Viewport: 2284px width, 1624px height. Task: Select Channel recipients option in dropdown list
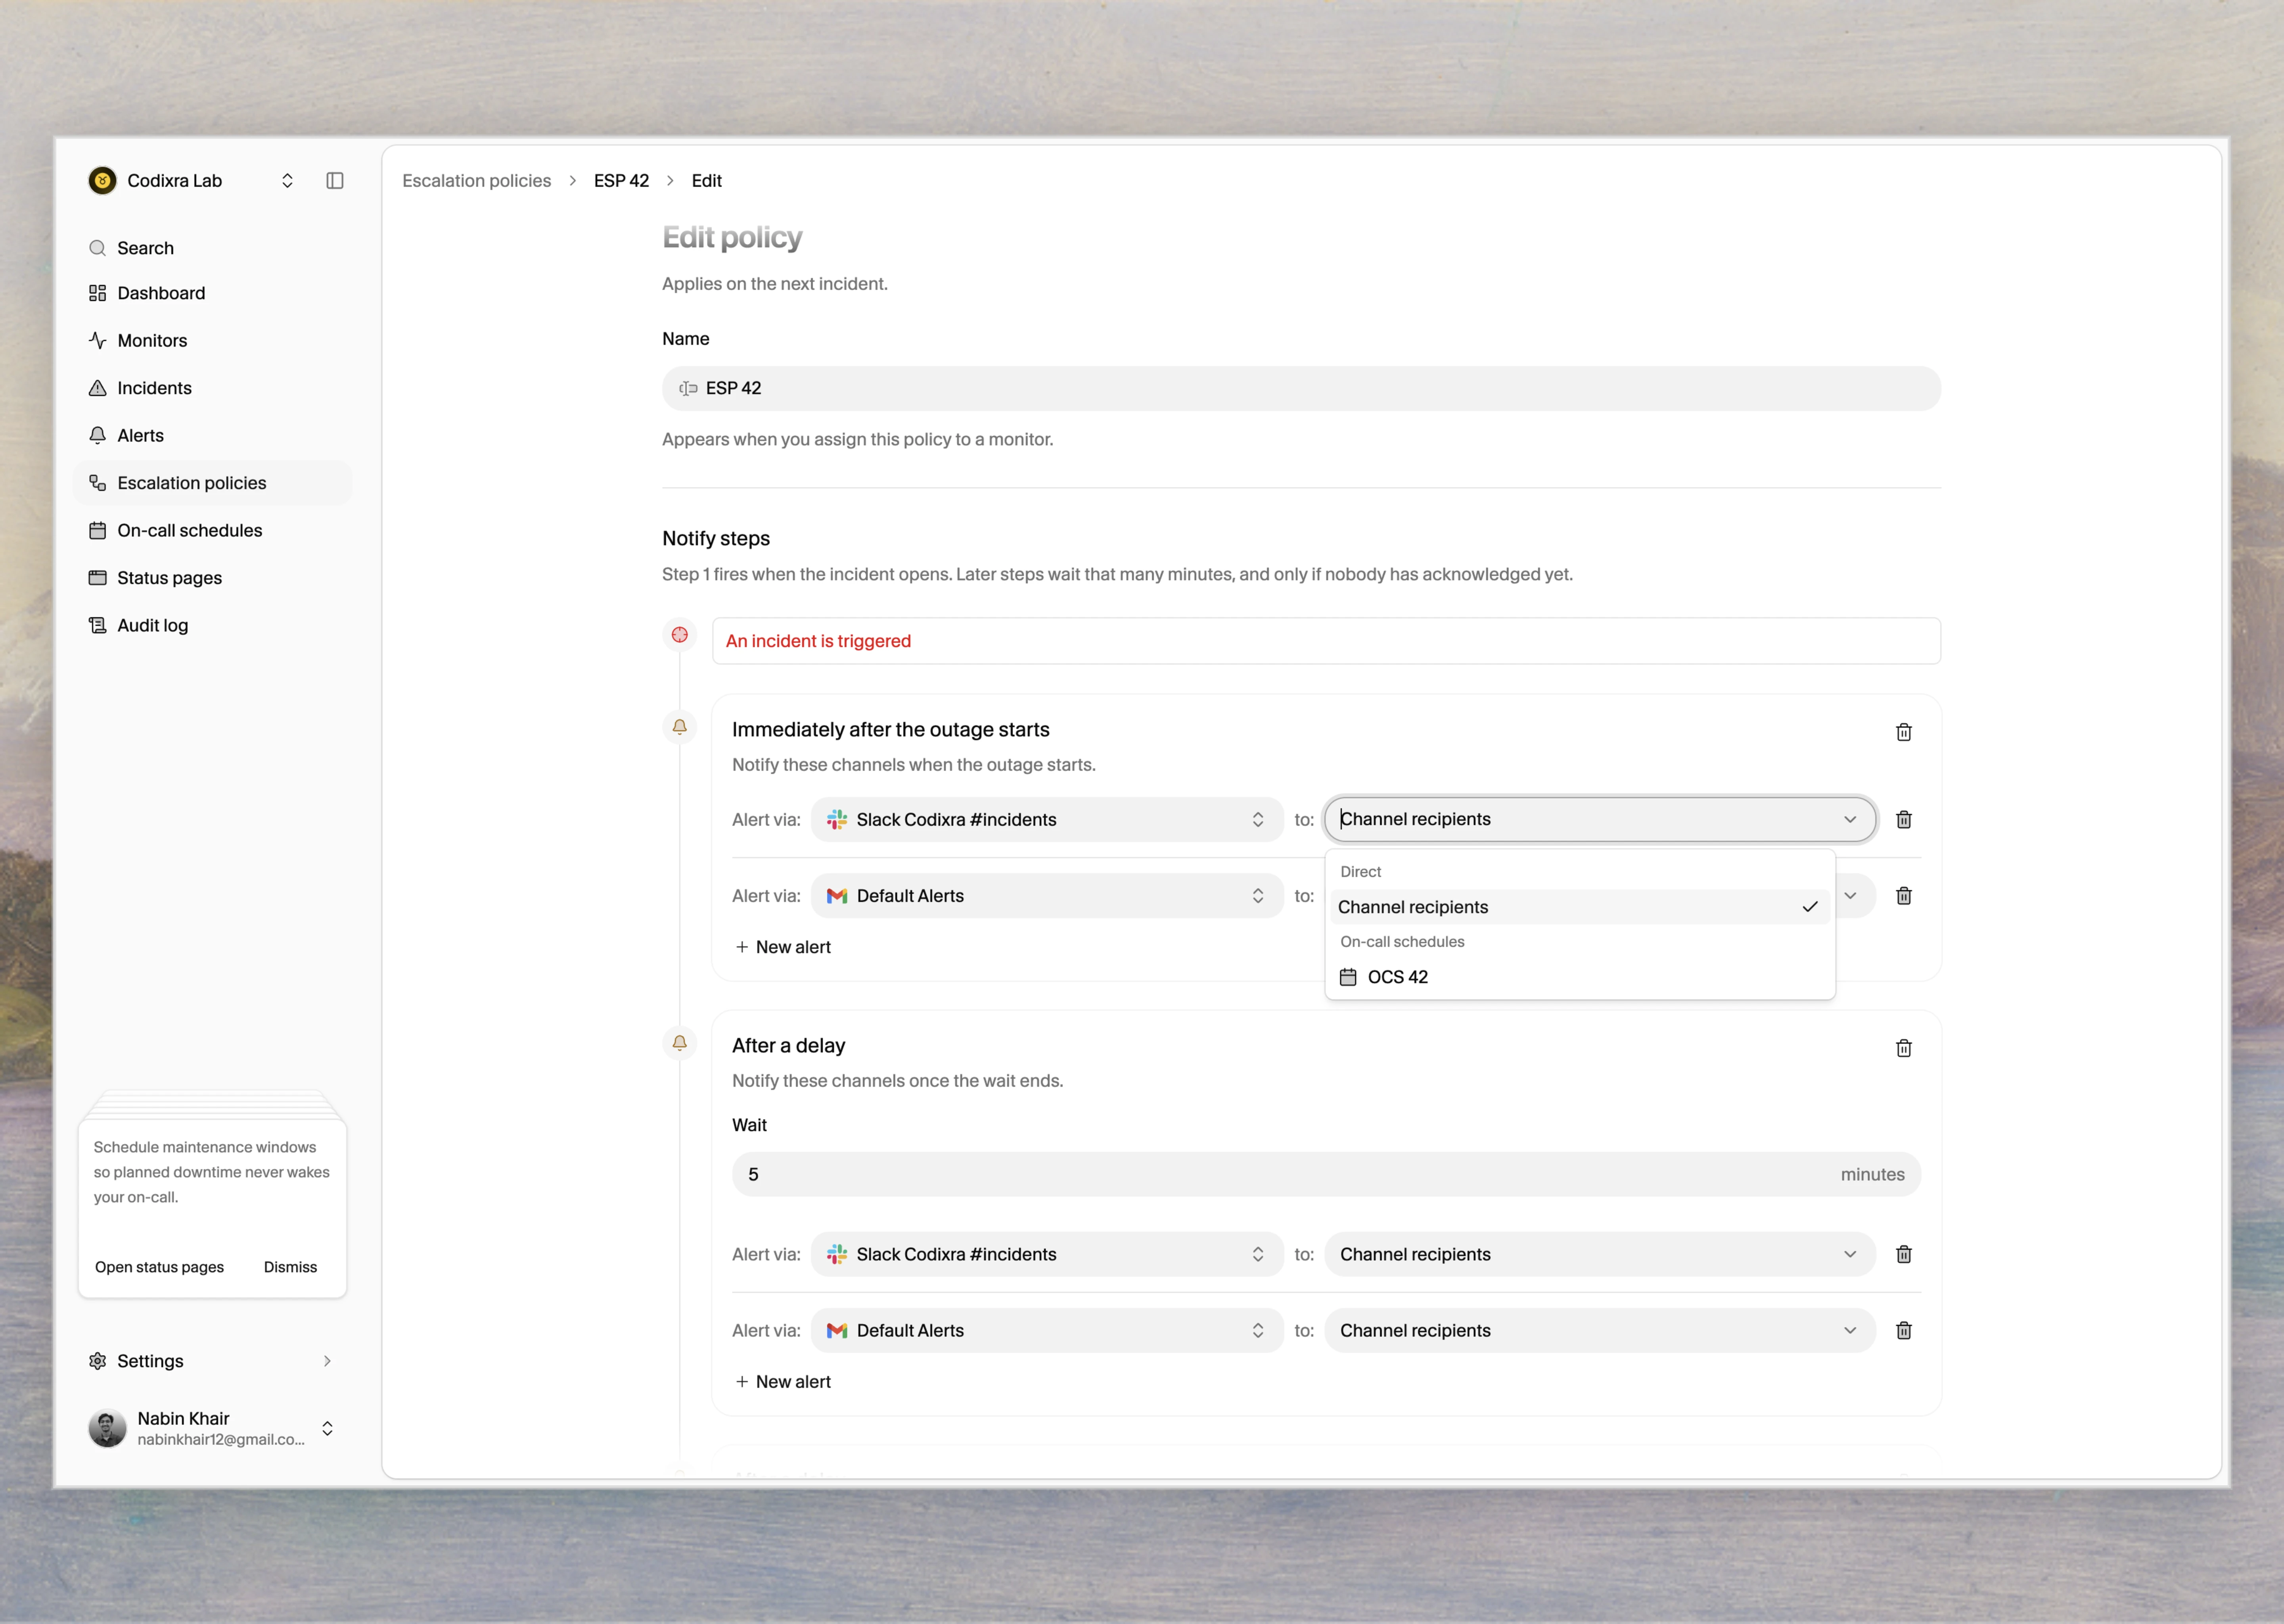[x=1580, y=907]
